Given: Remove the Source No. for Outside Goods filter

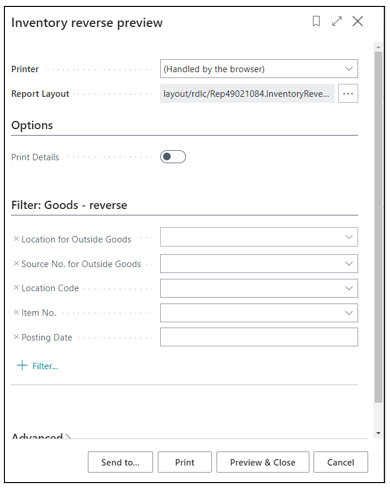Looking at the screenshot, I should [x=16, y=263].
